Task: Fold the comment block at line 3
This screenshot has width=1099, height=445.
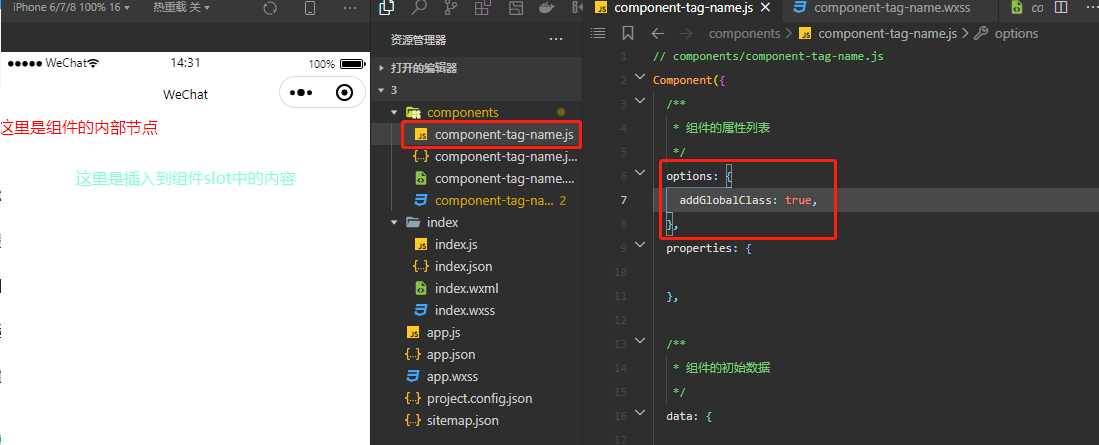Action: point(639,100)
